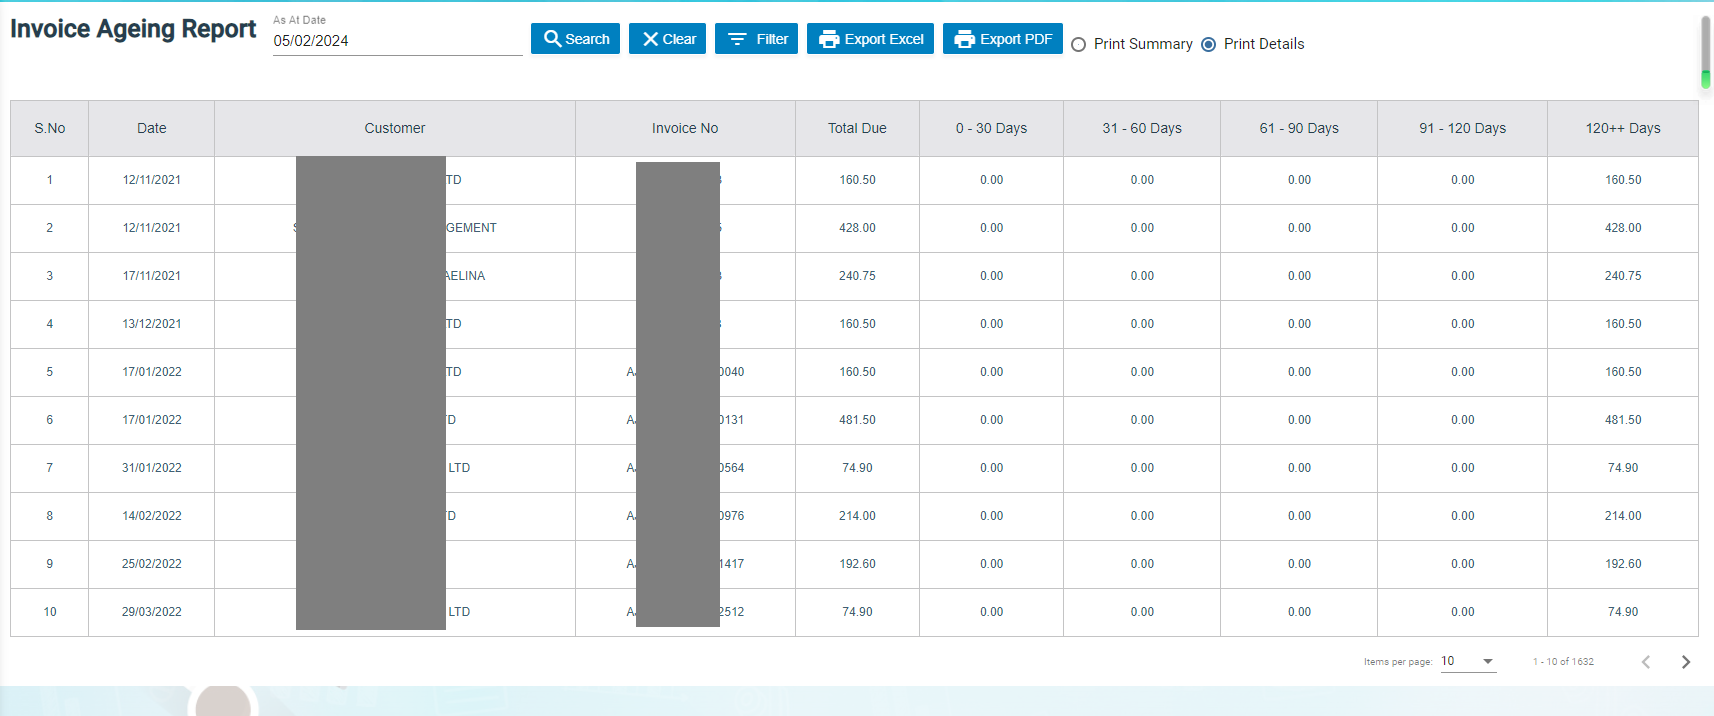Click the dropdown arrow beside page size 10
The height and width of the screenshot is (716, 1714).
click(x=1488, y=661)
